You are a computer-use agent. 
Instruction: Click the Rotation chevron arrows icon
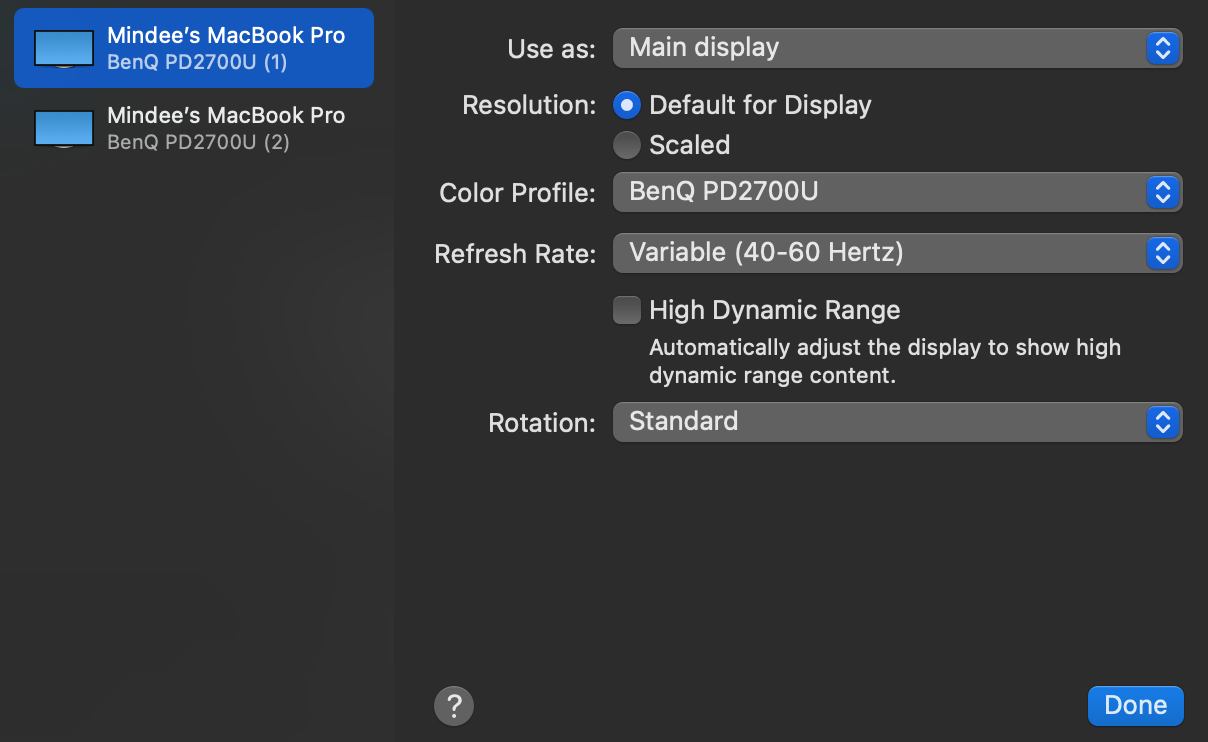click(x=1161, y=422)
